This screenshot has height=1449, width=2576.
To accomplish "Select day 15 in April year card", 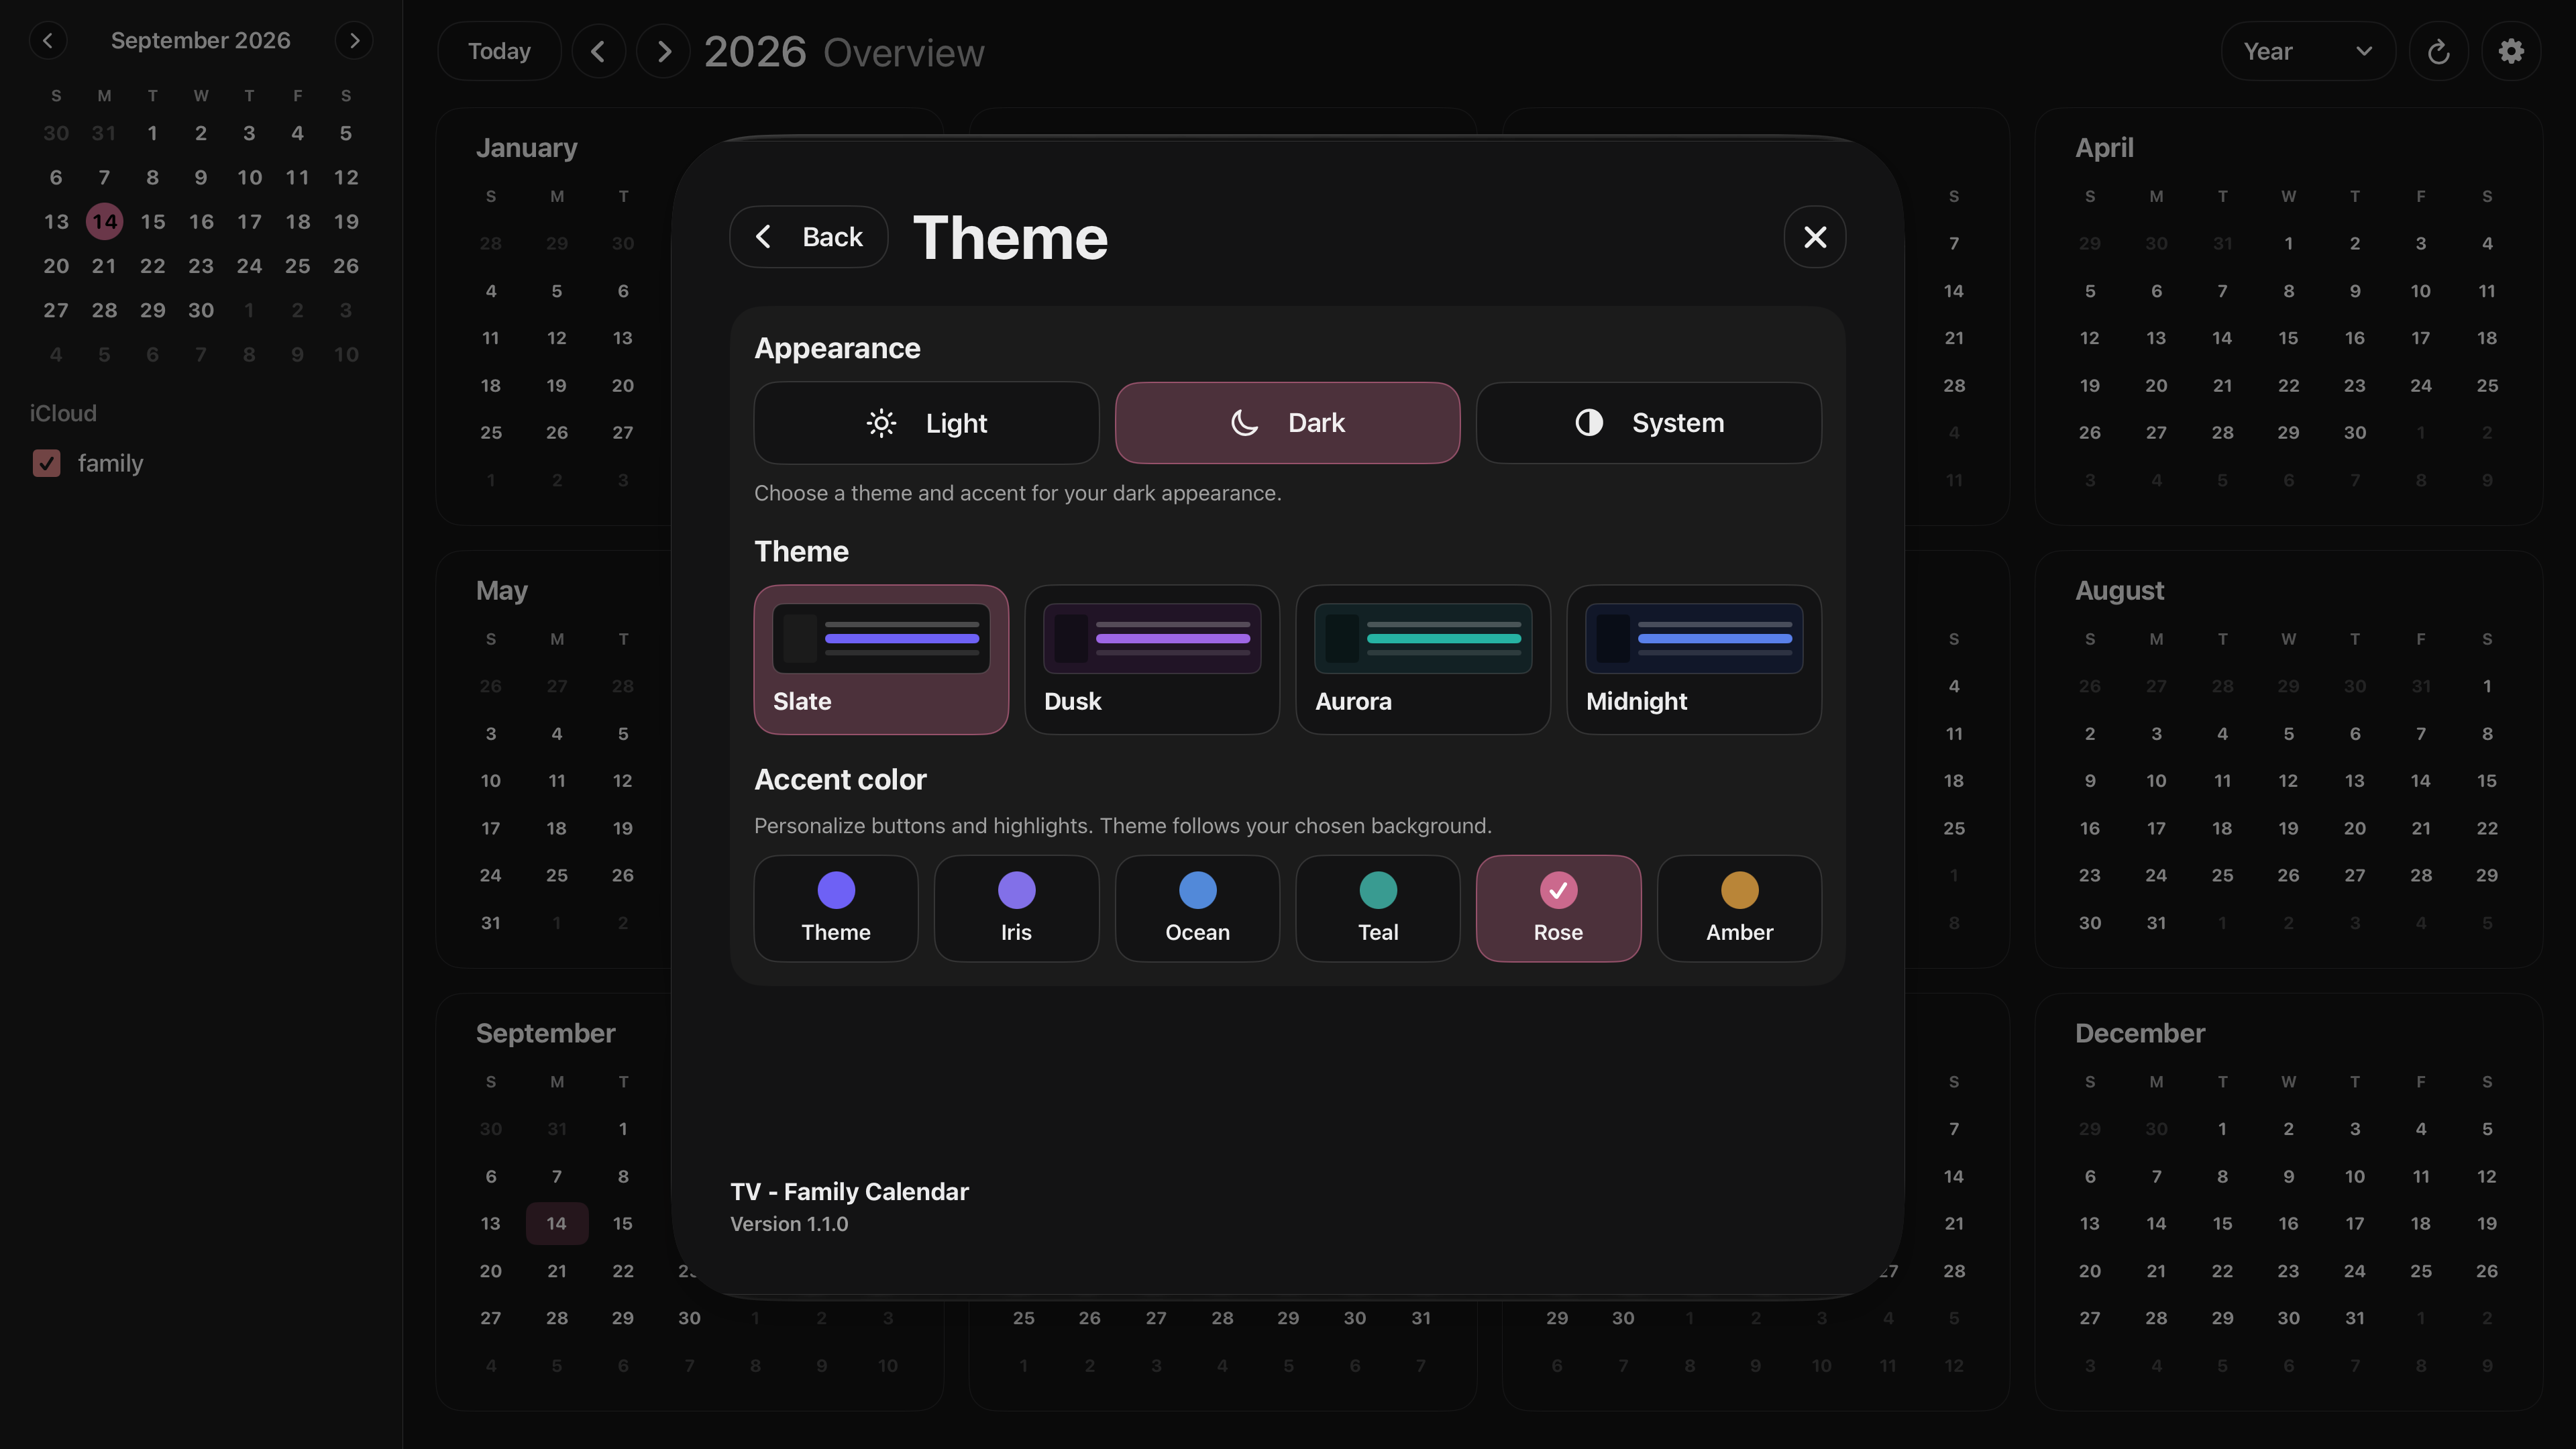I will pos(2288,338).
